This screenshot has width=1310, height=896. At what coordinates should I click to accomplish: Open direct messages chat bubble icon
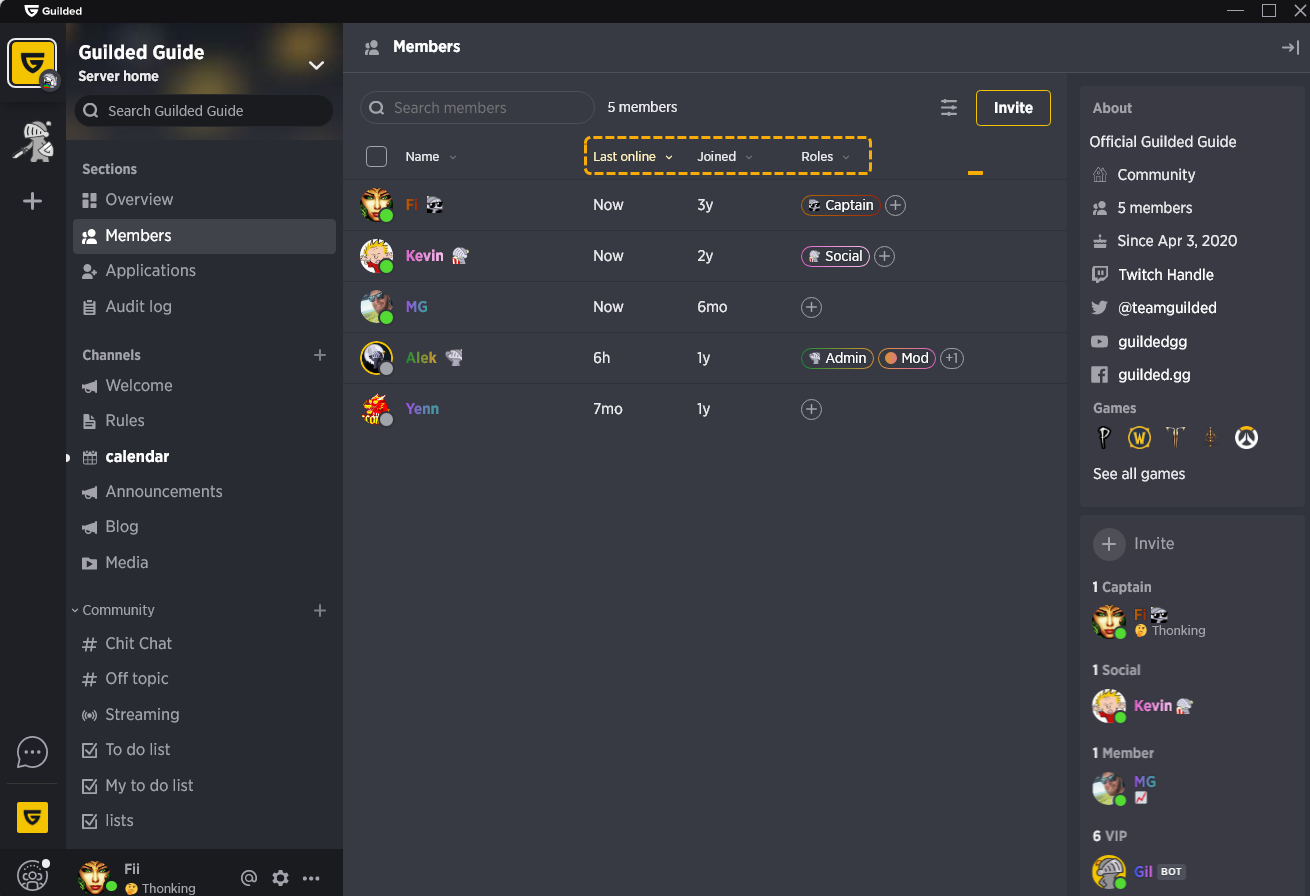pyautogui.click(x=32, y=752)
